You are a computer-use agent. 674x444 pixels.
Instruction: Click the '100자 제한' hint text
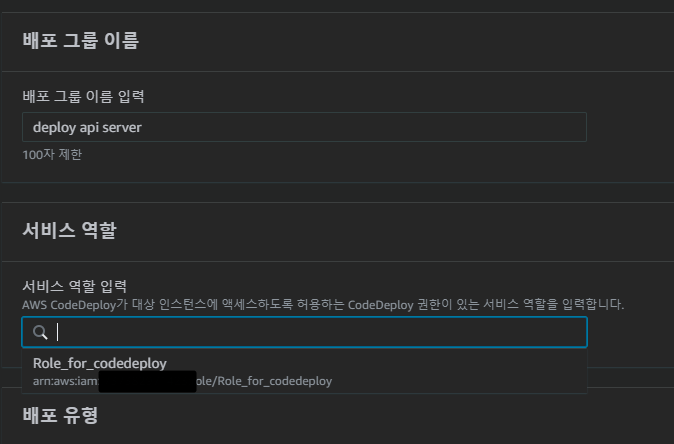point(52,155)
